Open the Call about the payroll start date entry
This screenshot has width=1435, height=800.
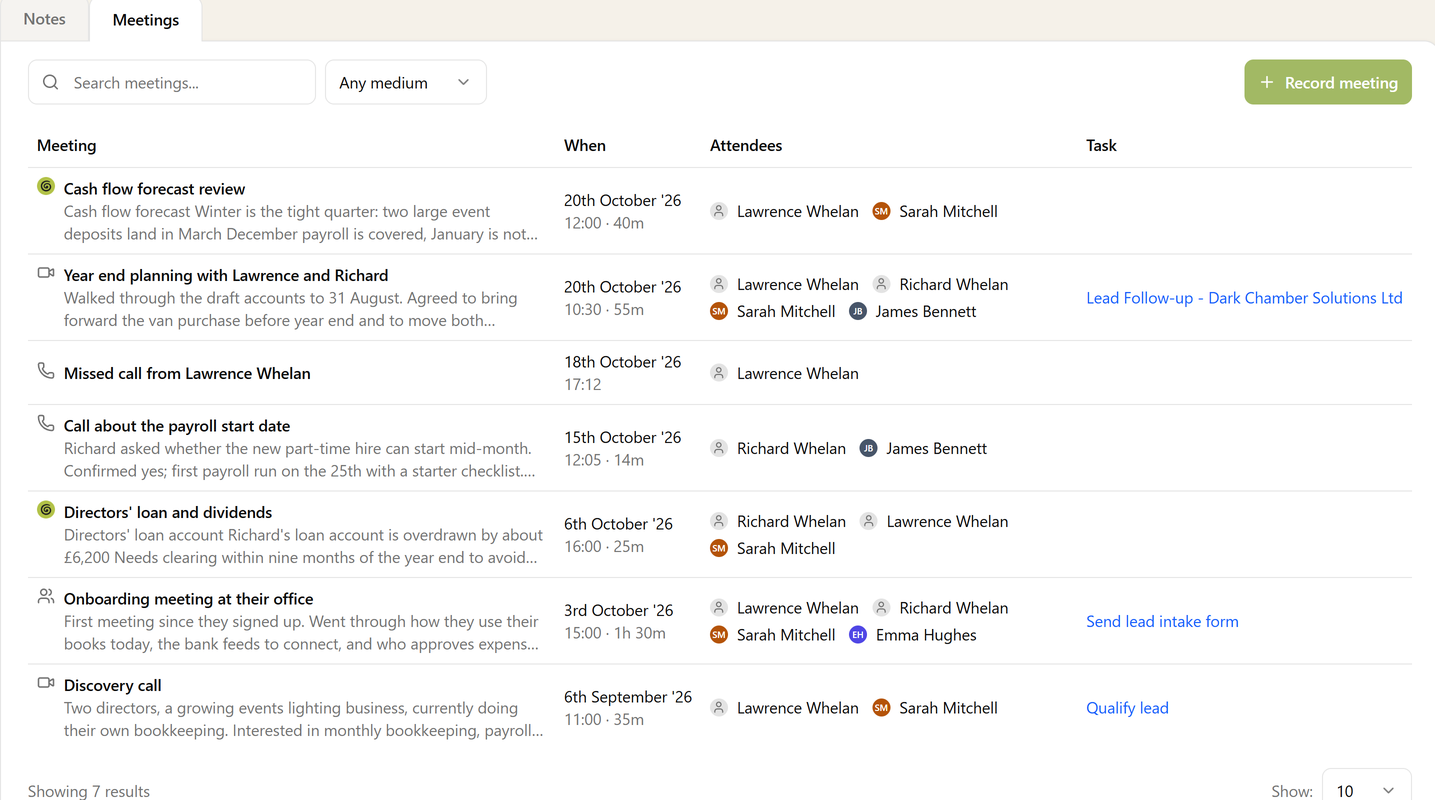[177, 426]
